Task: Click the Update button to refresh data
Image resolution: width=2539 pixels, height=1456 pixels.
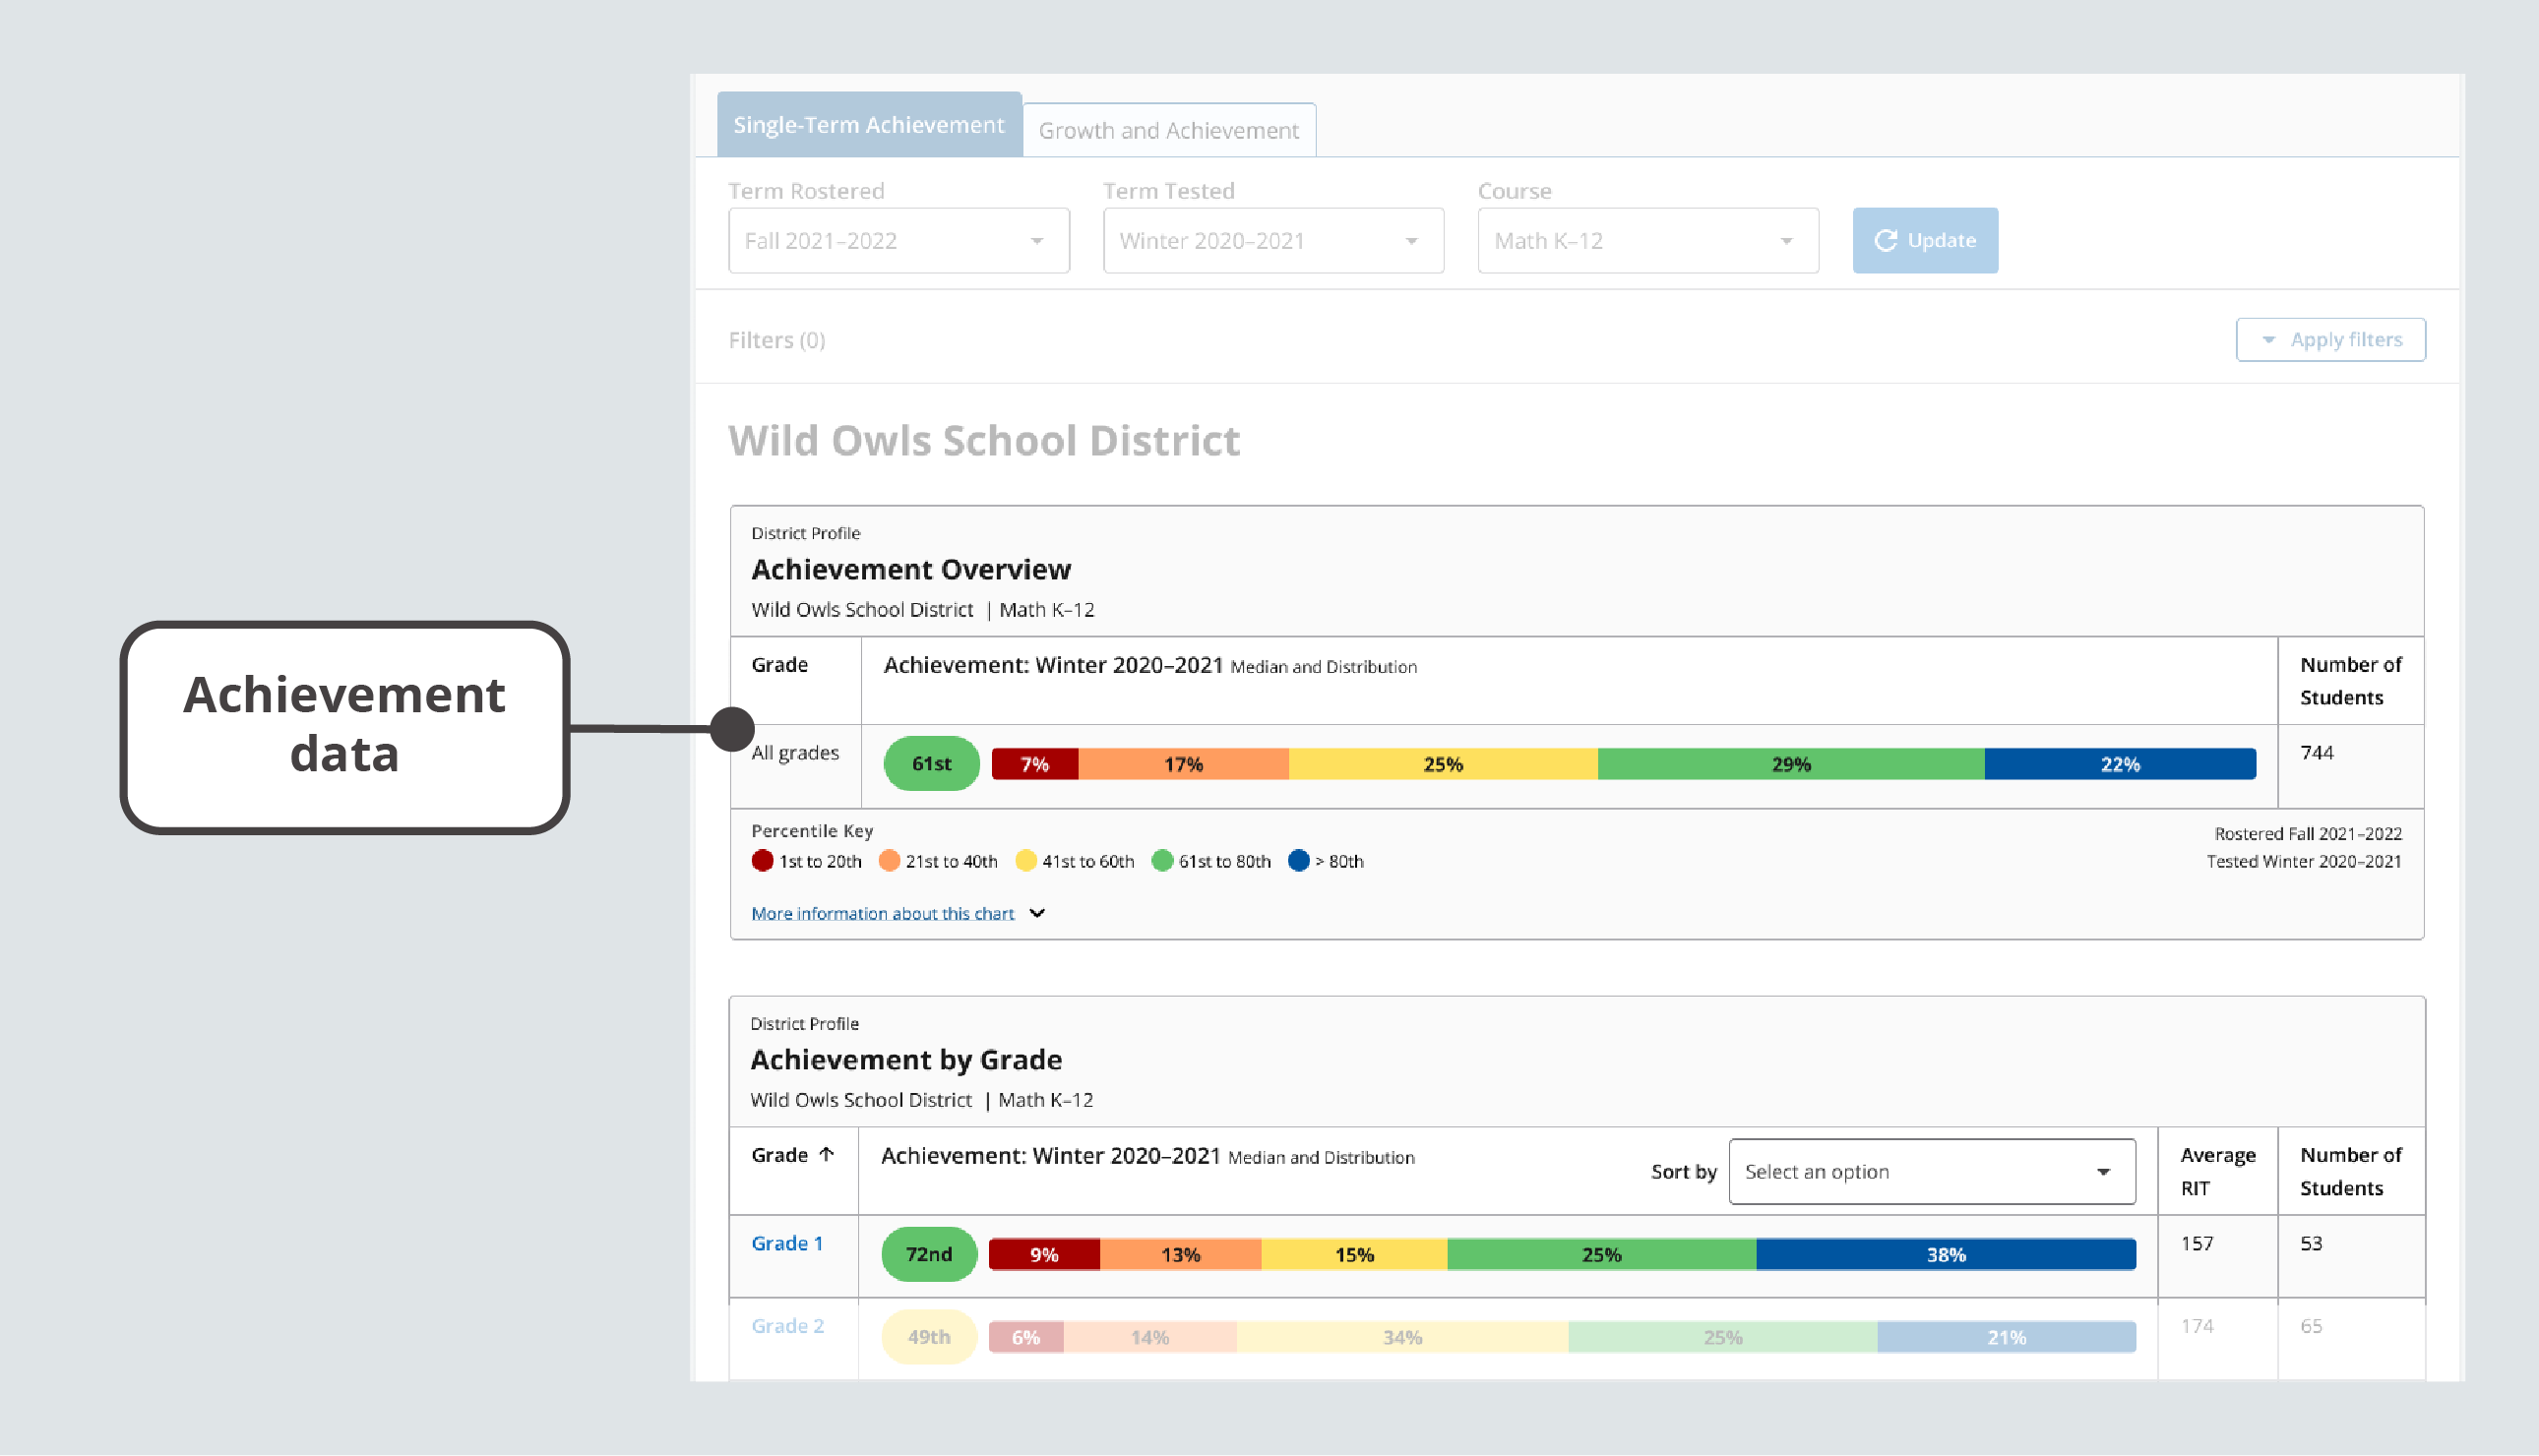Action: [1923, 239]
